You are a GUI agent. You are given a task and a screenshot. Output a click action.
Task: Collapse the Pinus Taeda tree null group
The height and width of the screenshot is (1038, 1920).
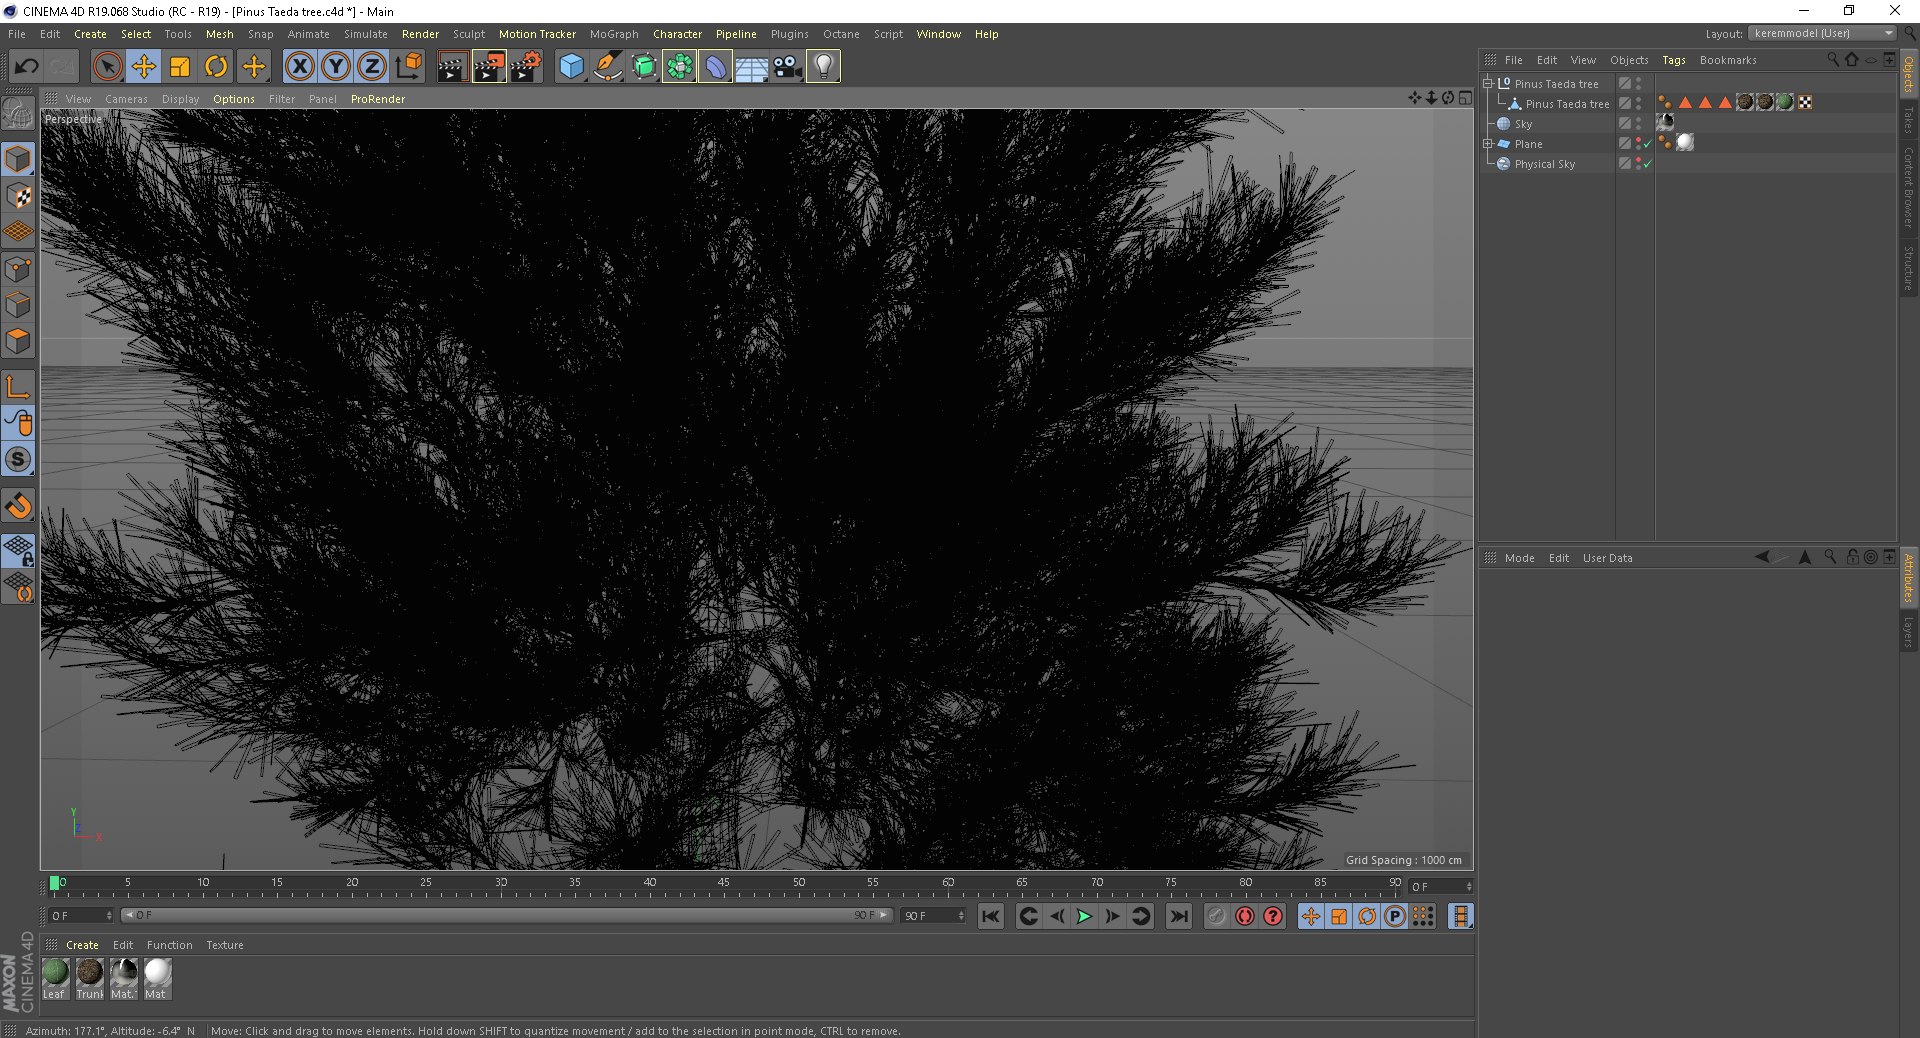point(1488,84)
